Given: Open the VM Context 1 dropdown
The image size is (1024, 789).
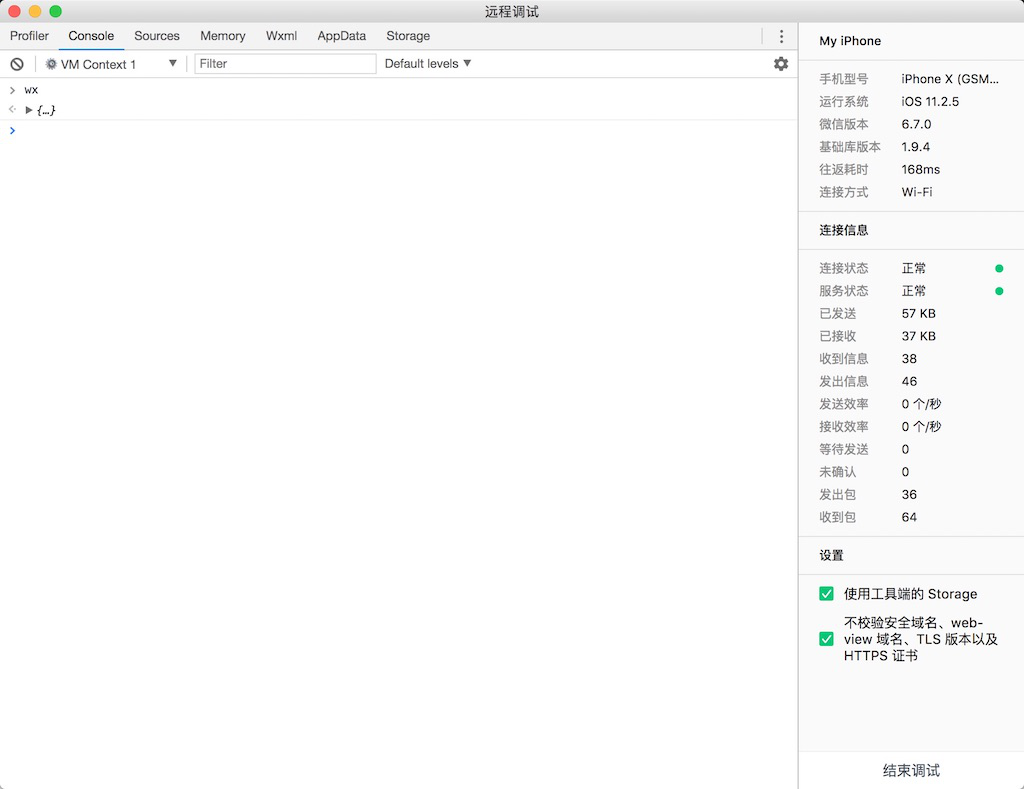Looking at the screenshot, I should 110,64.
